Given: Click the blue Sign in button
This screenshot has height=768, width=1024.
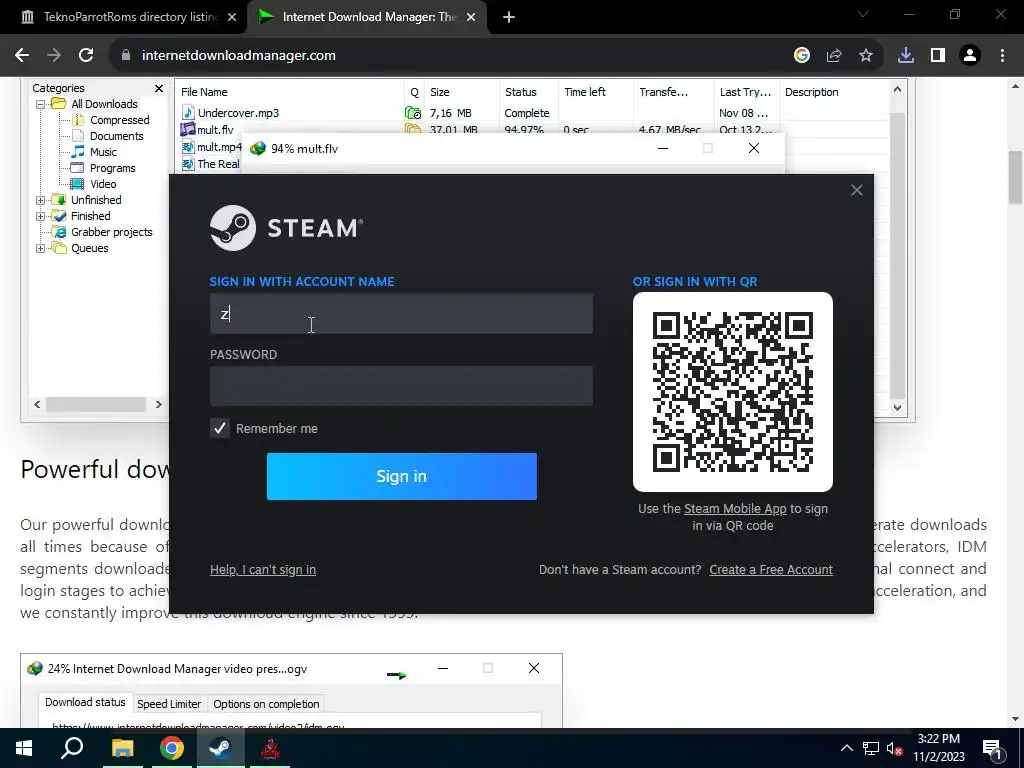Looking at the screenshot, I should [402, 476].
